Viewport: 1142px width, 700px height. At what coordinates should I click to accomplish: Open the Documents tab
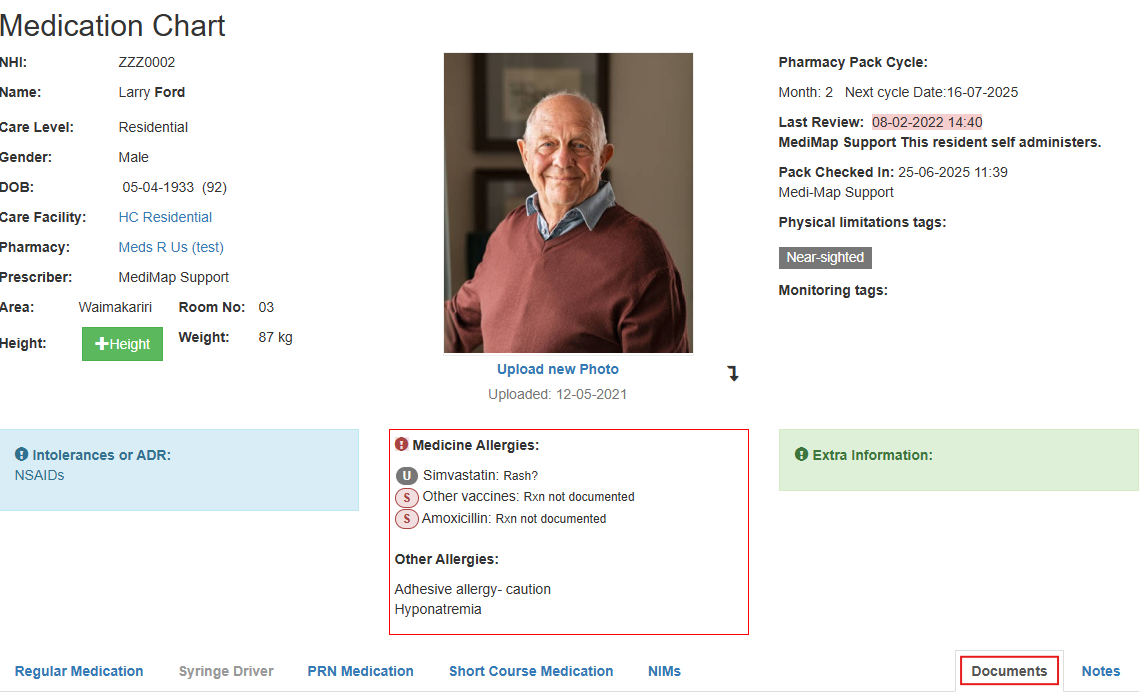(x=1009, y=671)
